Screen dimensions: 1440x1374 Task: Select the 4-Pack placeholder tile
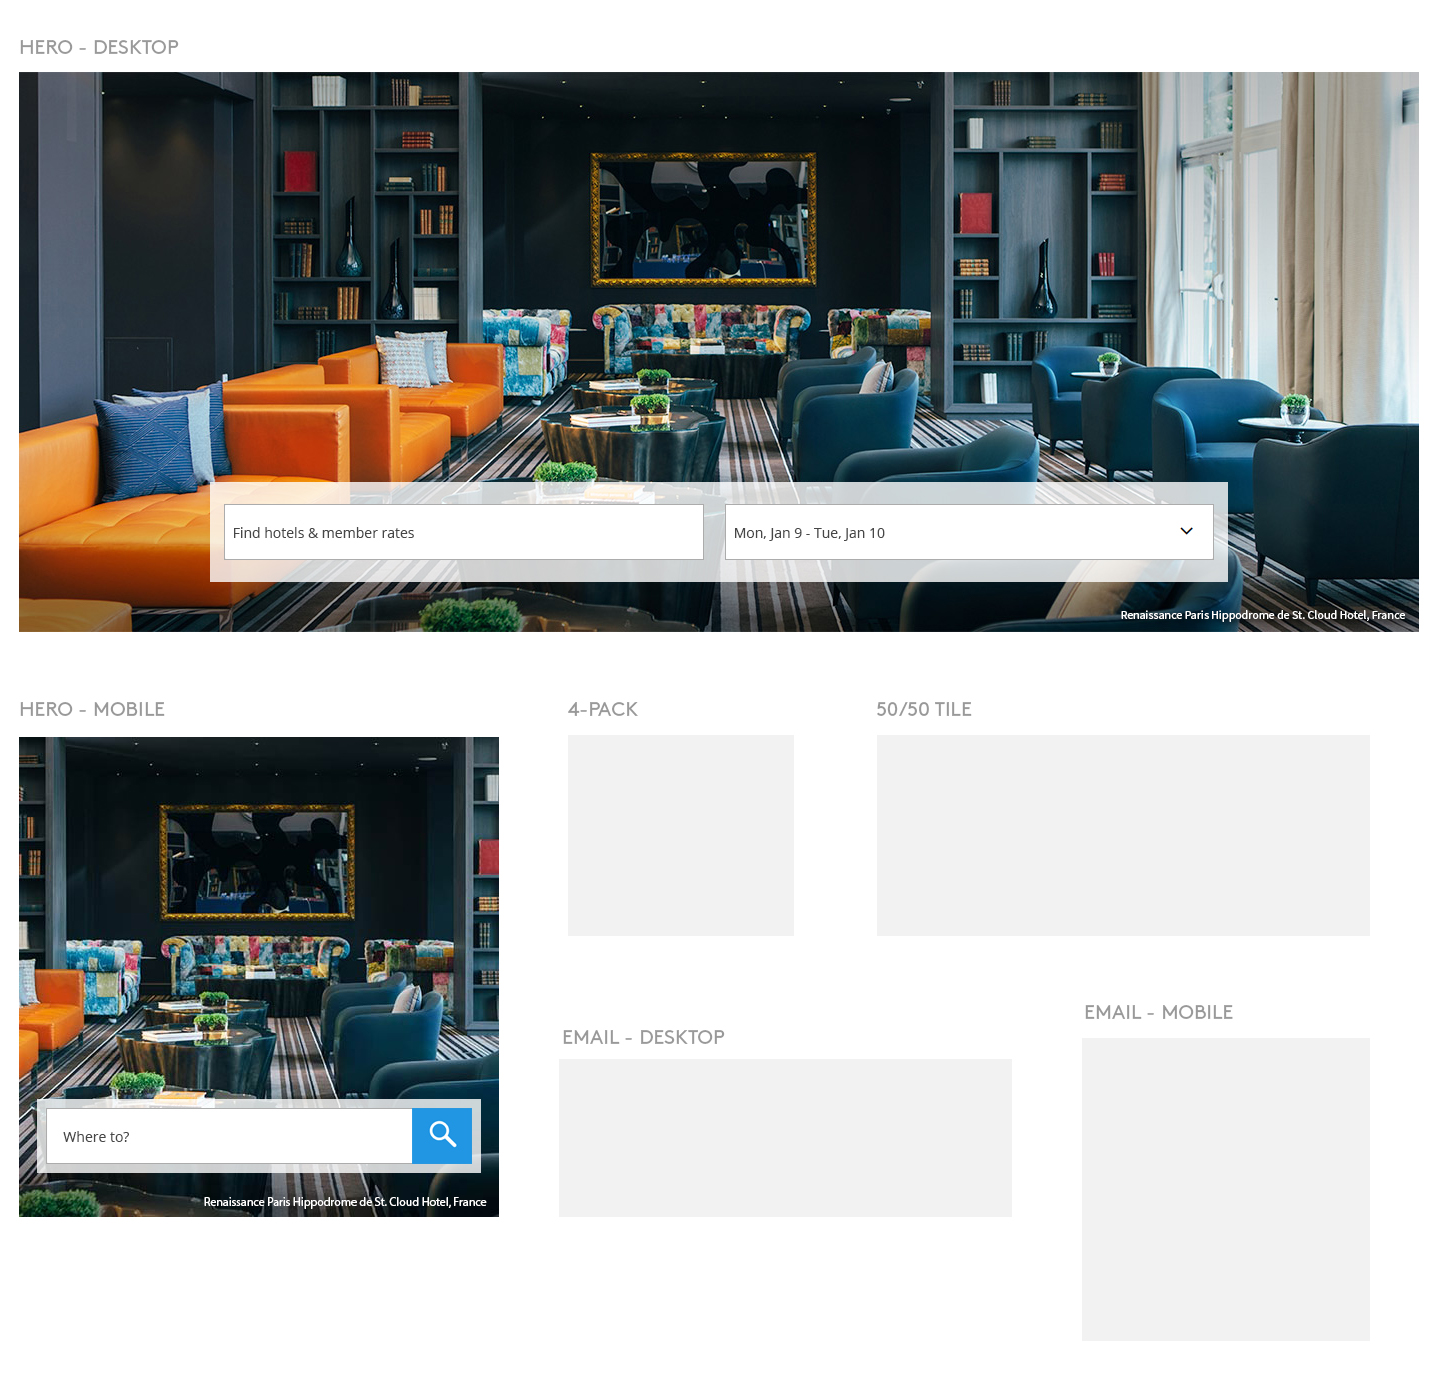click(x=680, y=835)
